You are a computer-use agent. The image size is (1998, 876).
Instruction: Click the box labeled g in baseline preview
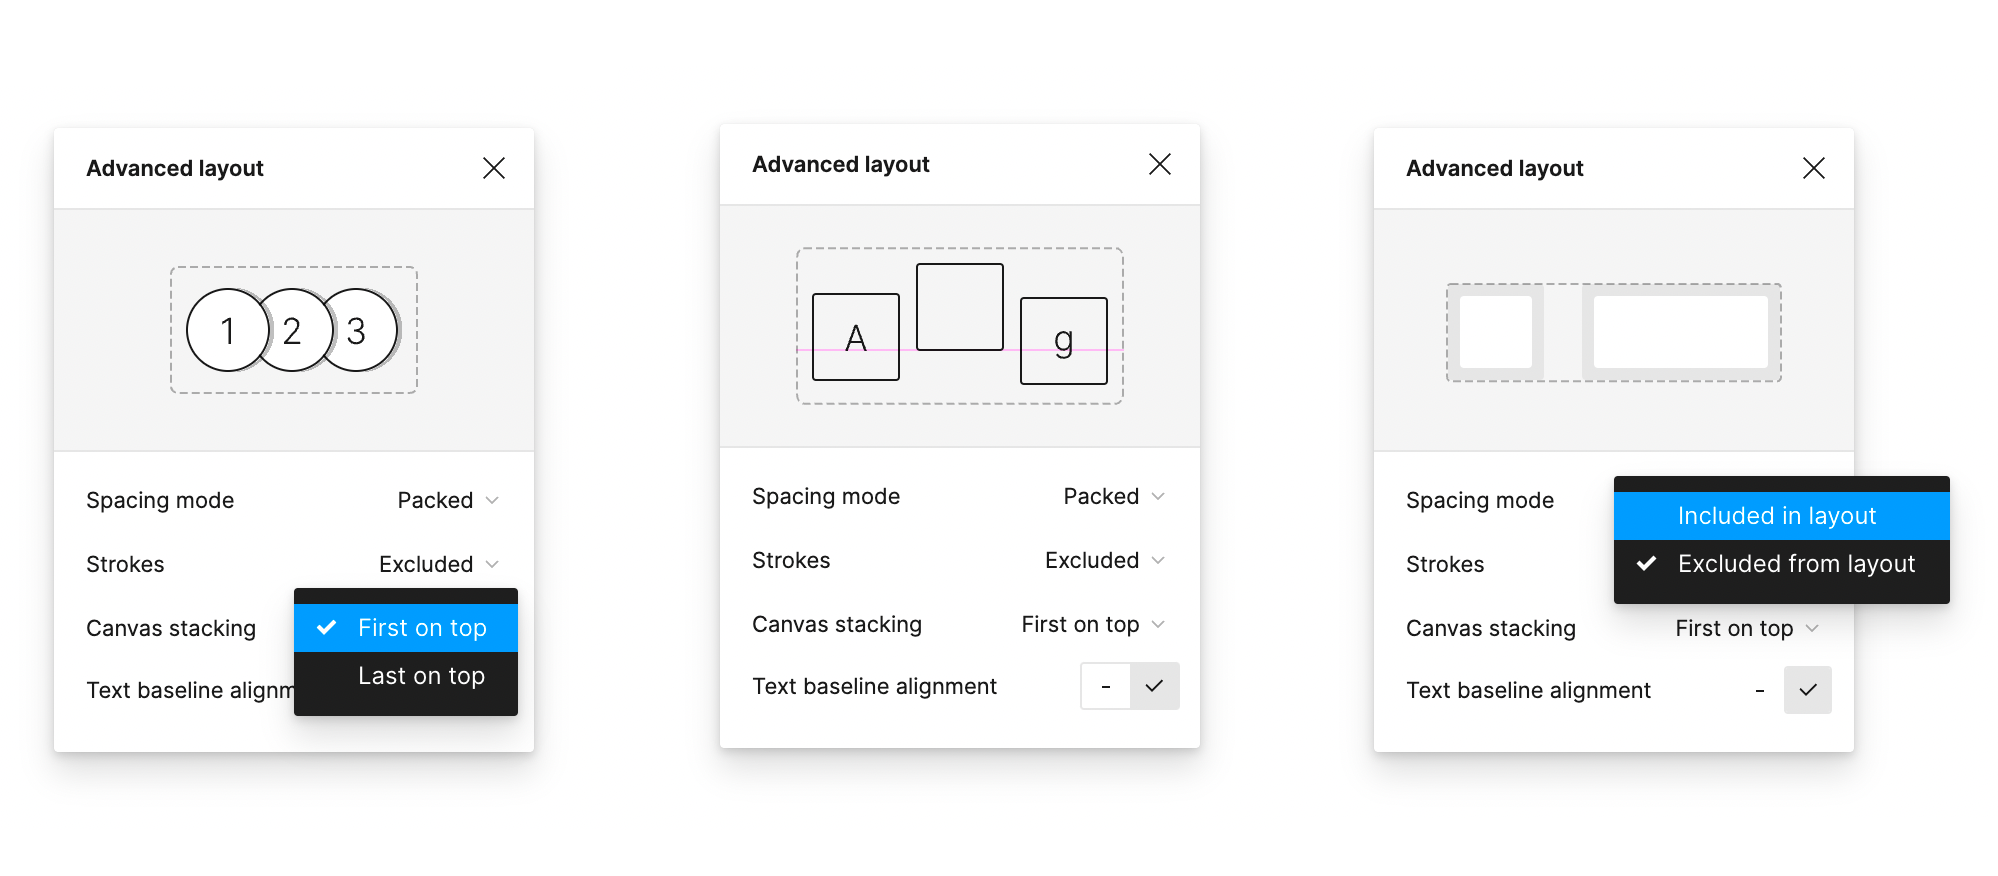[x=1064, y=341]
